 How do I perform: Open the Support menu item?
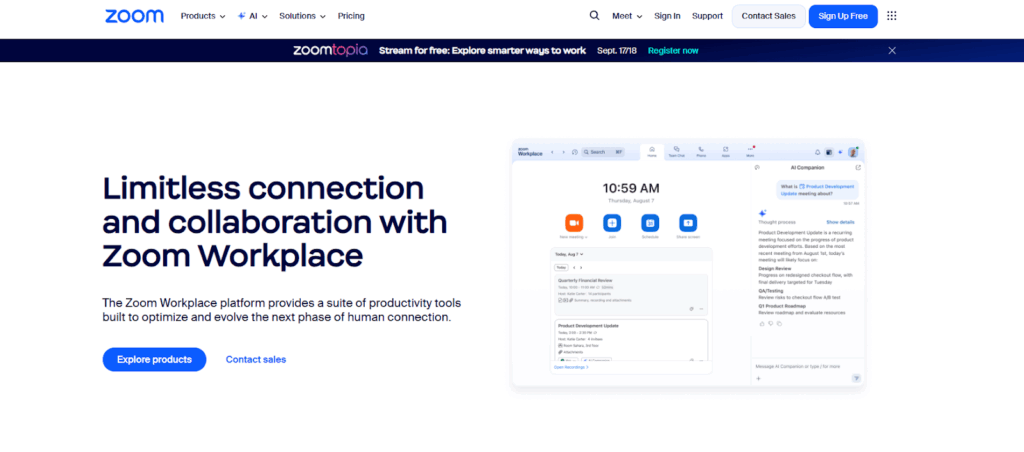click(707, 16)
